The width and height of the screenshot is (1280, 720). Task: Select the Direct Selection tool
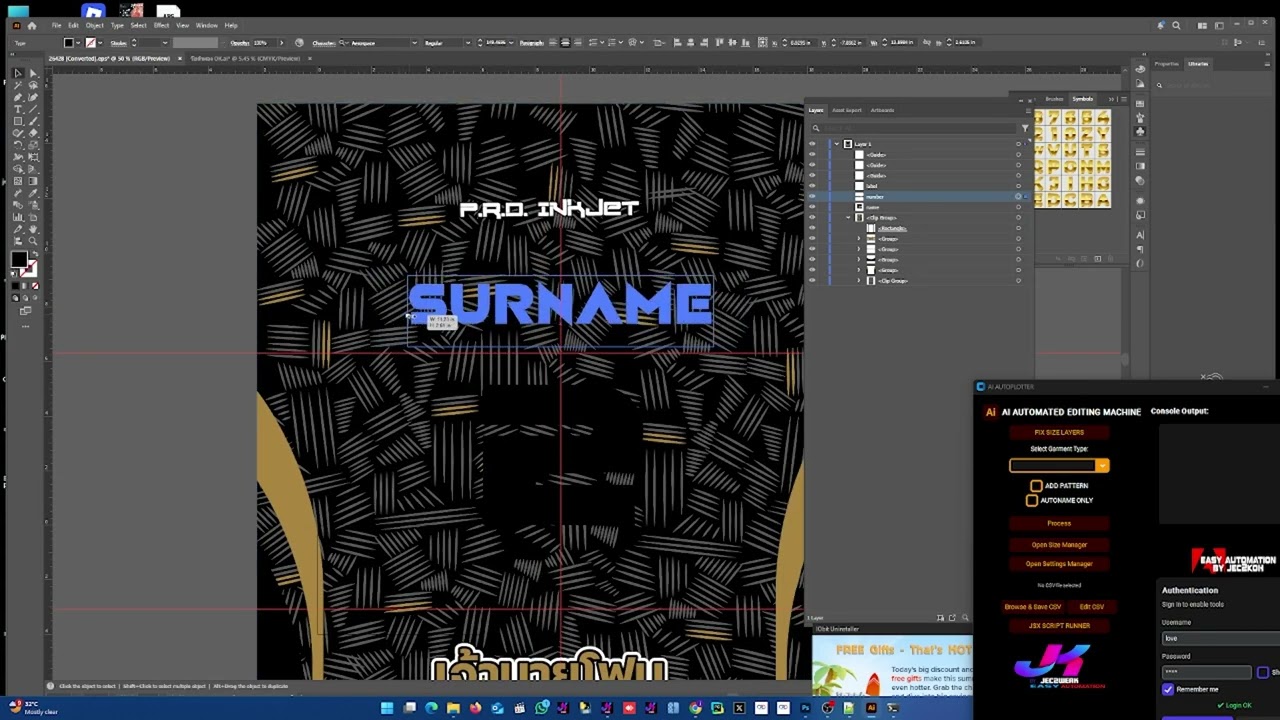[x=33, y=73]
